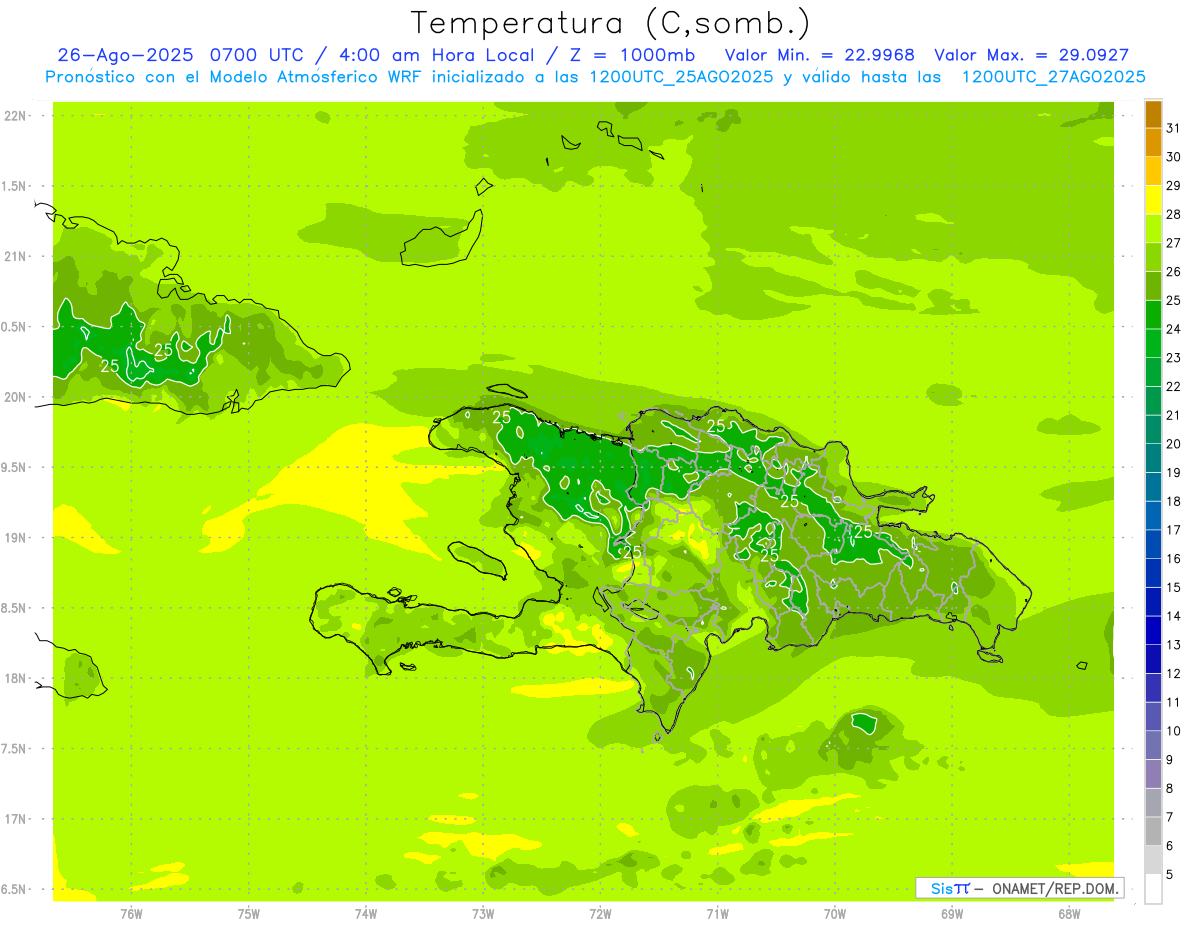Click the '19N' latitude axis label
Viewport: 1200px width, 927px height.
click(x=16, y=538)
